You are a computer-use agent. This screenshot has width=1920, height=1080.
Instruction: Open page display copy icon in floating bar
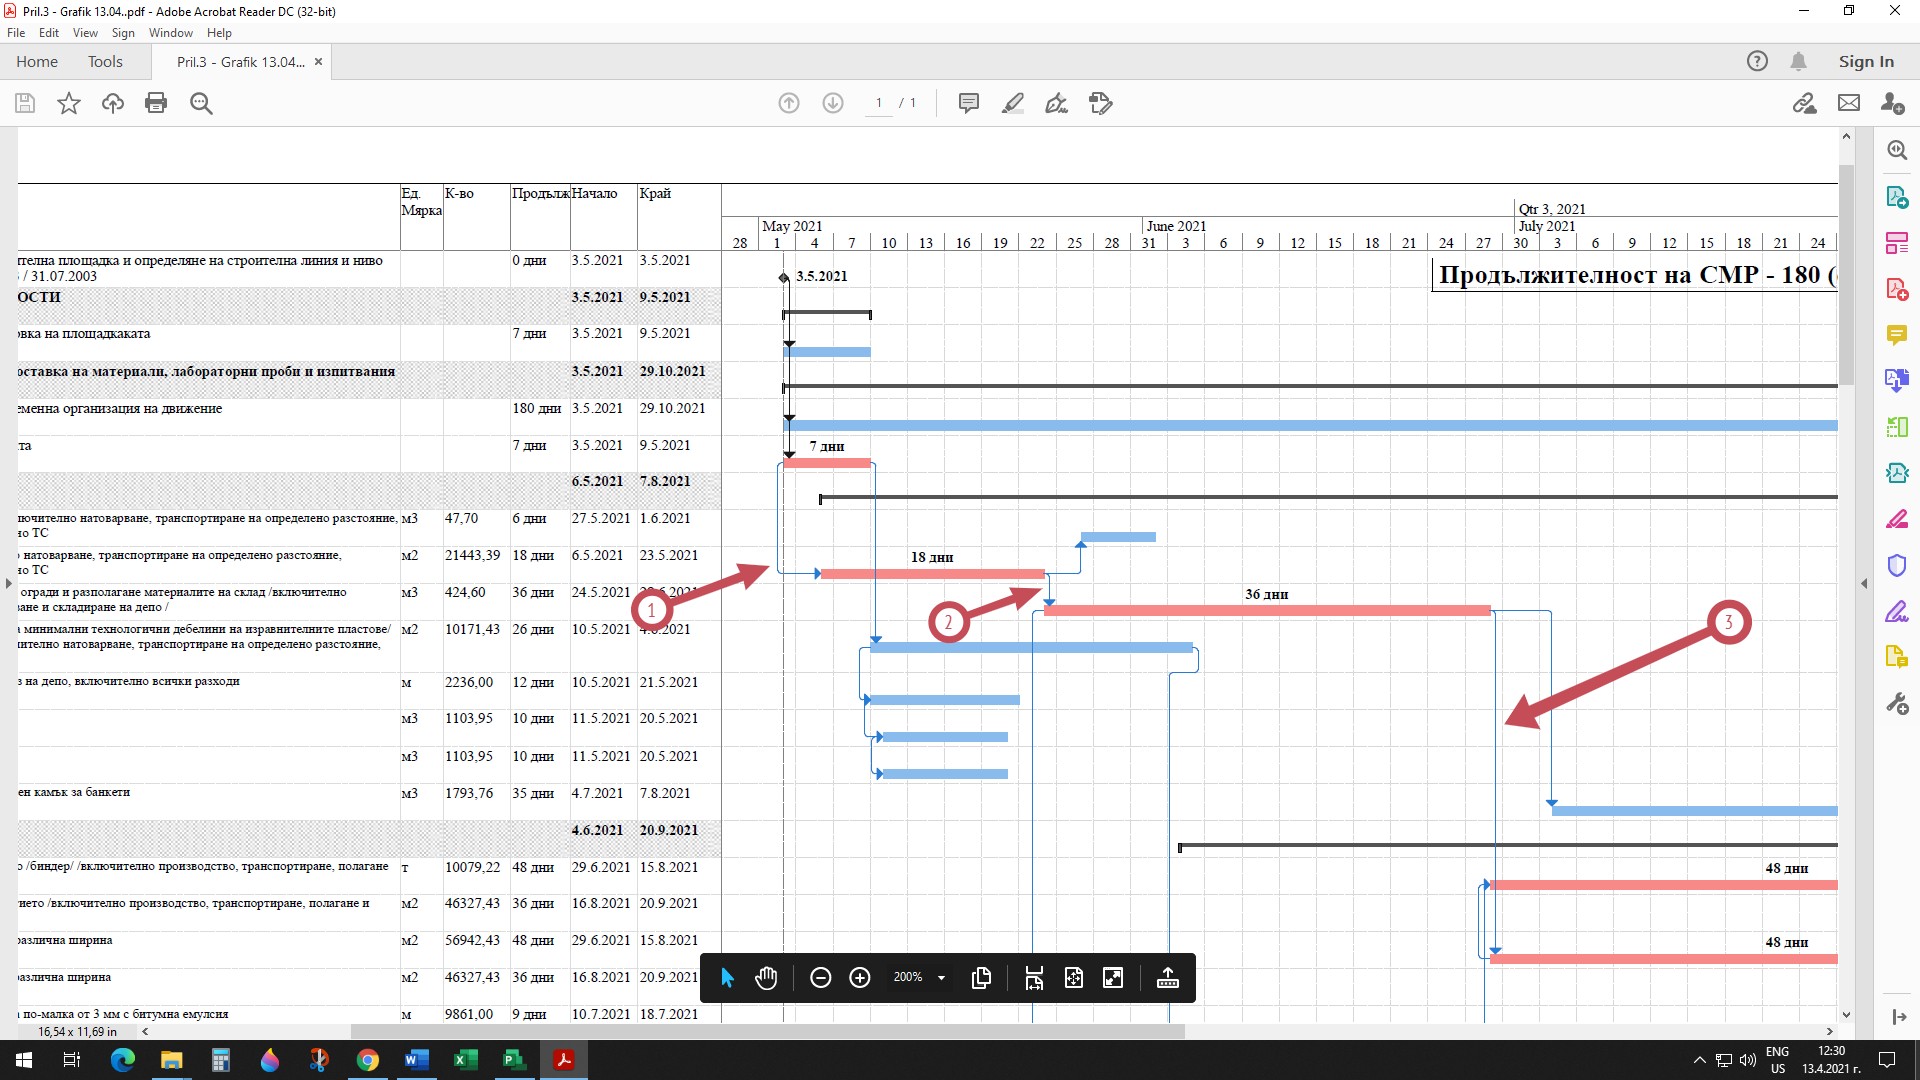click(x=981, y=978)
